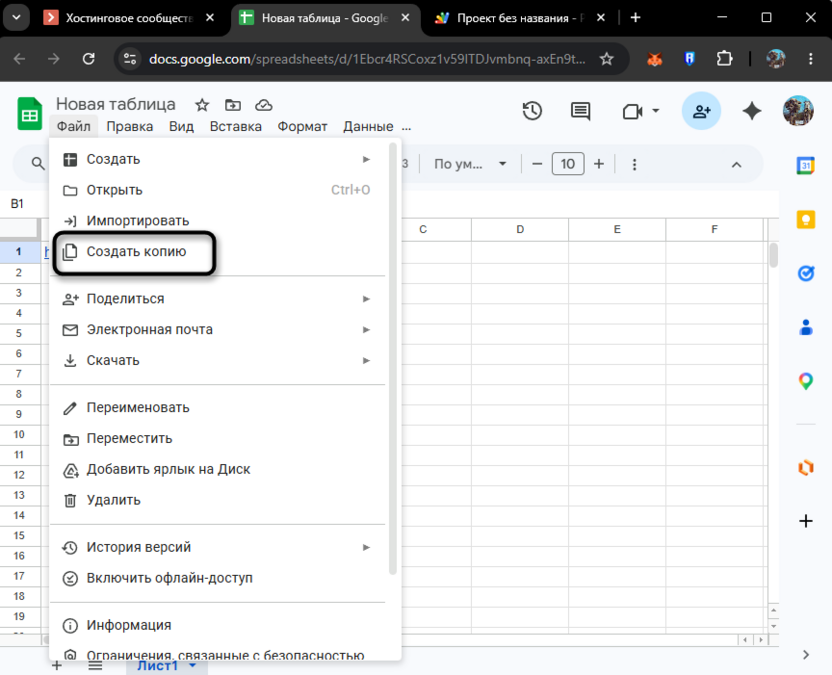
Task: Expand the Скачать submenu
Action: (x=217, y=360)
